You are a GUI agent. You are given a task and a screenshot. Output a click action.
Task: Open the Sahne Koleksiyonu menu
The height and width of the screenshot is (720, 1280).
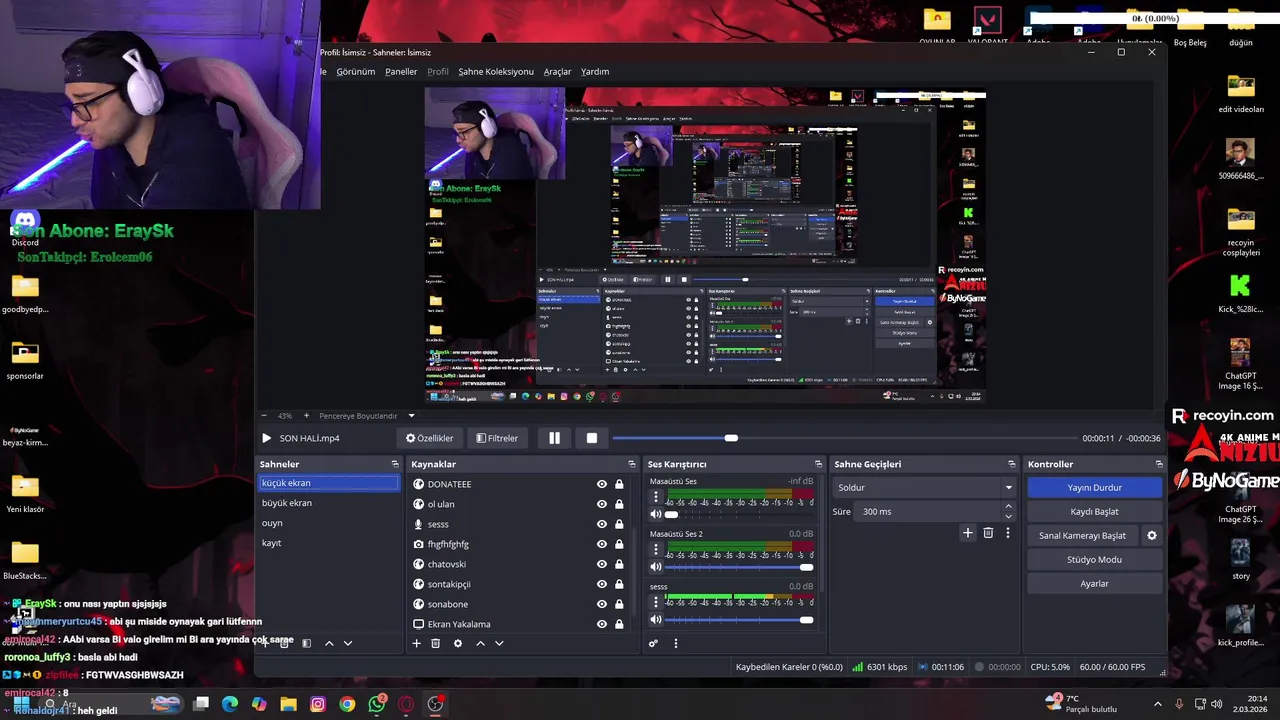[x=496, y=72]
